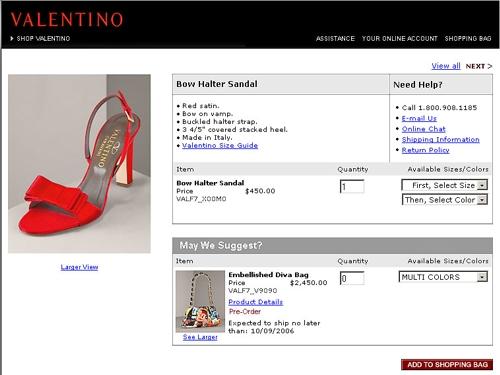This screenshot has width=500, height=375.
Task: Select the item code VALF7_V9090
Action: [253, 291]
